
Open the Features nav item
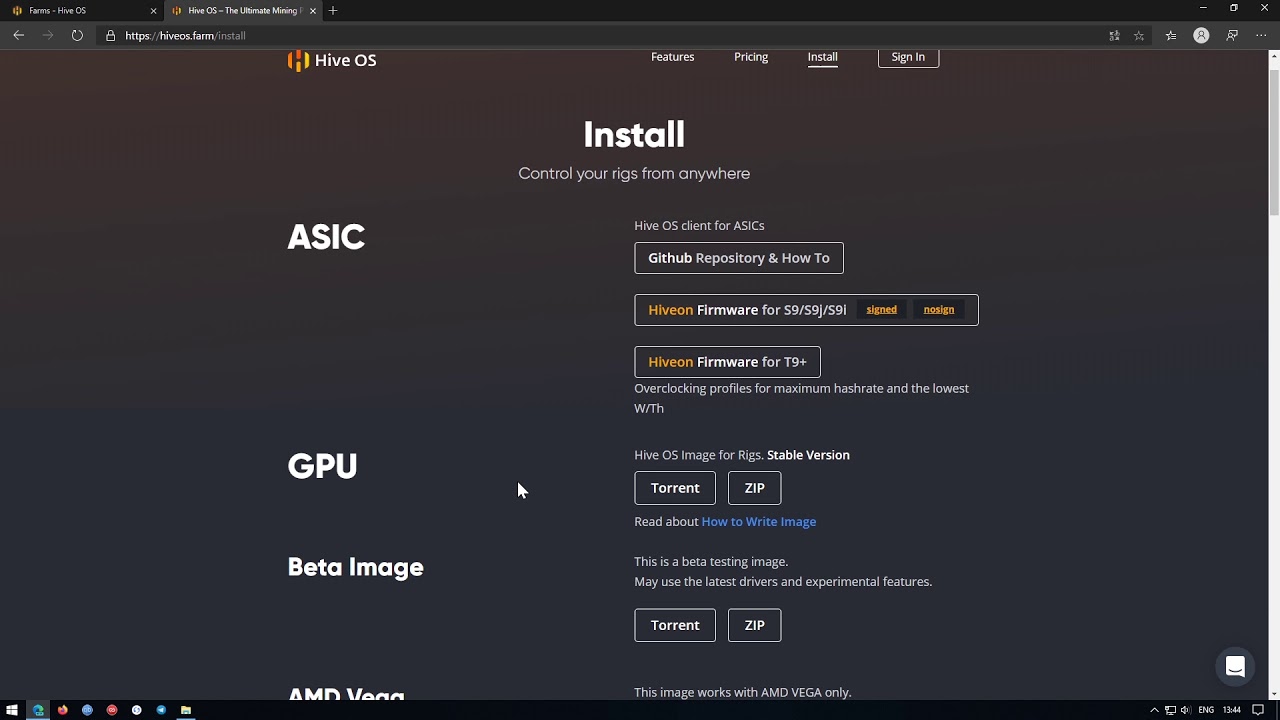[672, 57]
